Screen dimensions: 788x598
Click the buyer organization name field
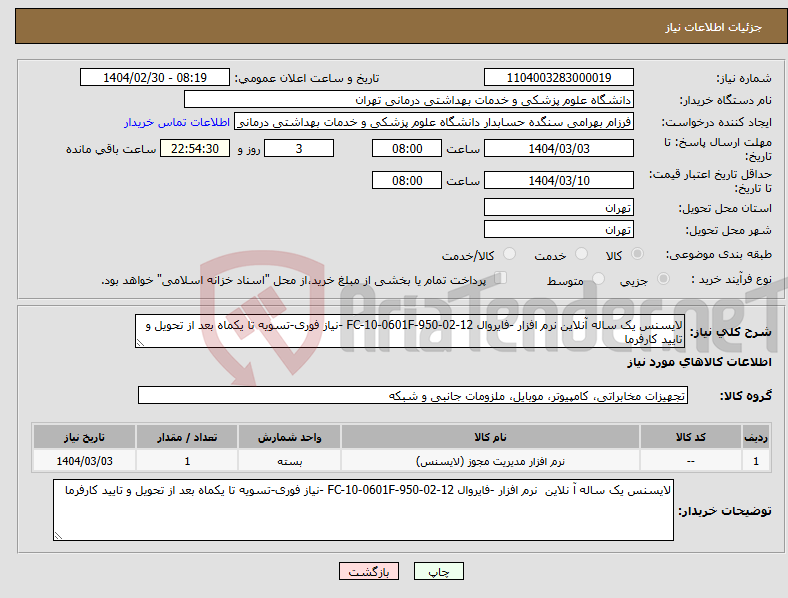tap(409, 99)
